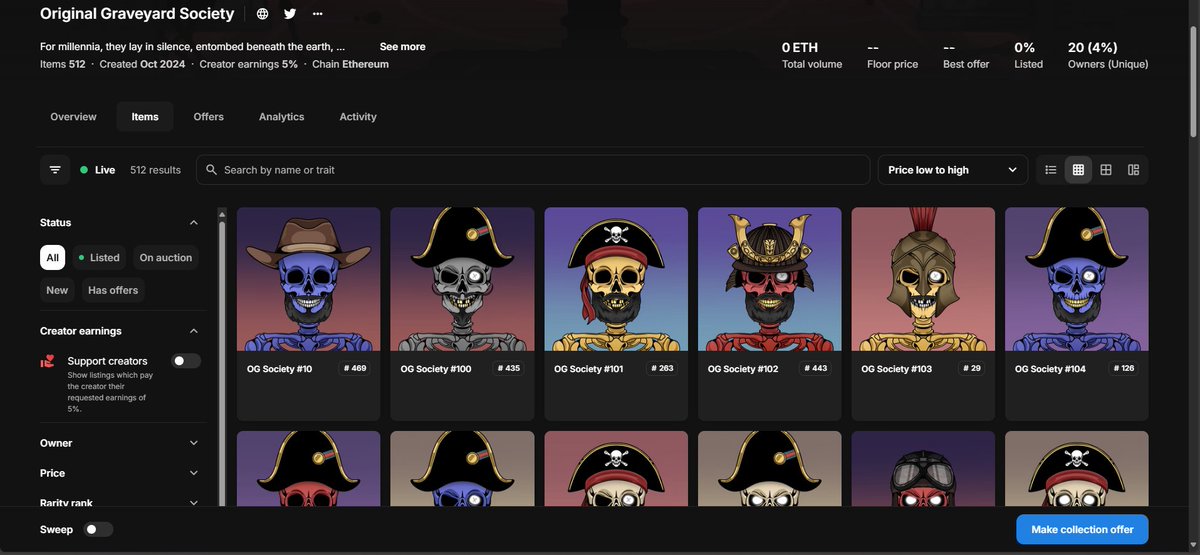This screenshot has width=1200, height=555.
Task: Select the All status filter
Action: pos(53,258)
